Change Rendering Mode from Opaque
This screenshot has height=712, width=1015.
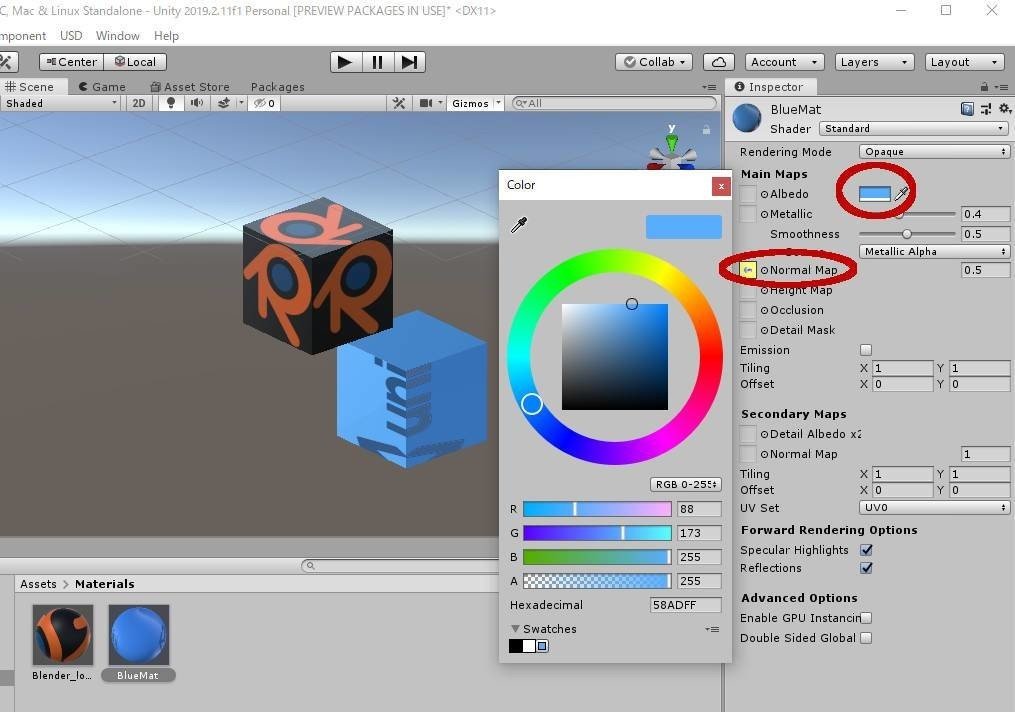tap(934, 151)
